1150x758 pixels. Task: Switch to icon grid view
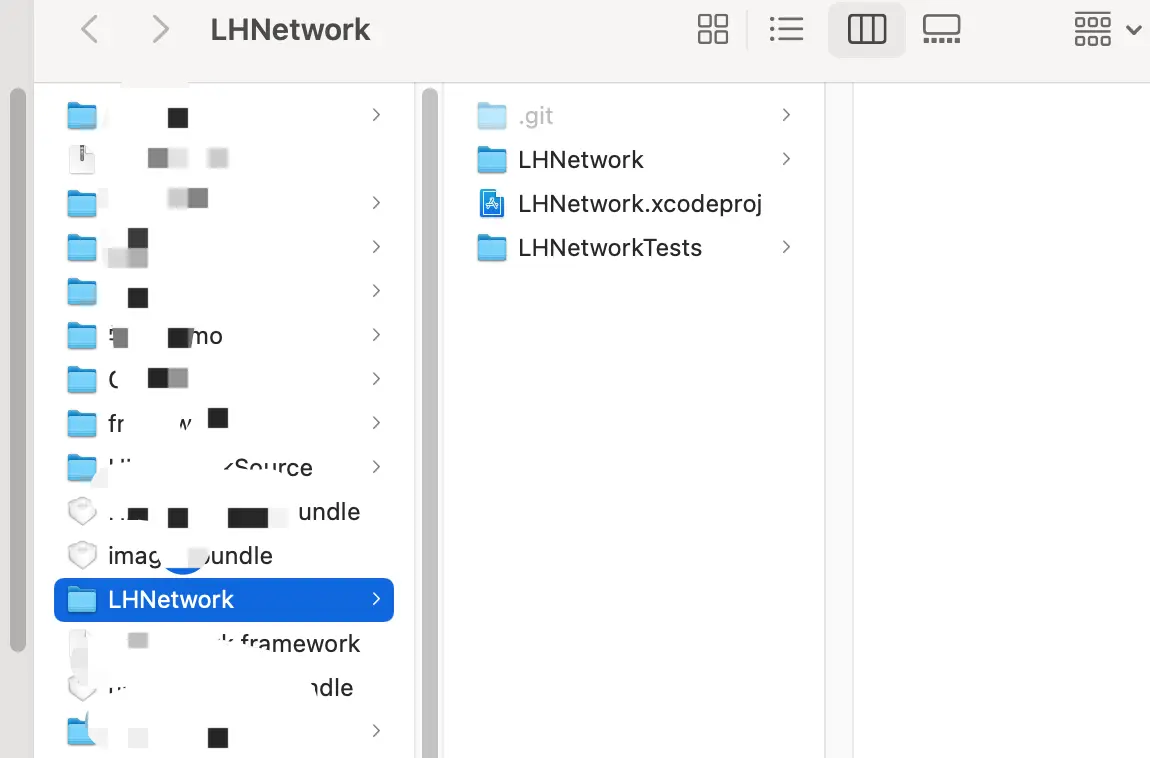(x=713, y=30)
